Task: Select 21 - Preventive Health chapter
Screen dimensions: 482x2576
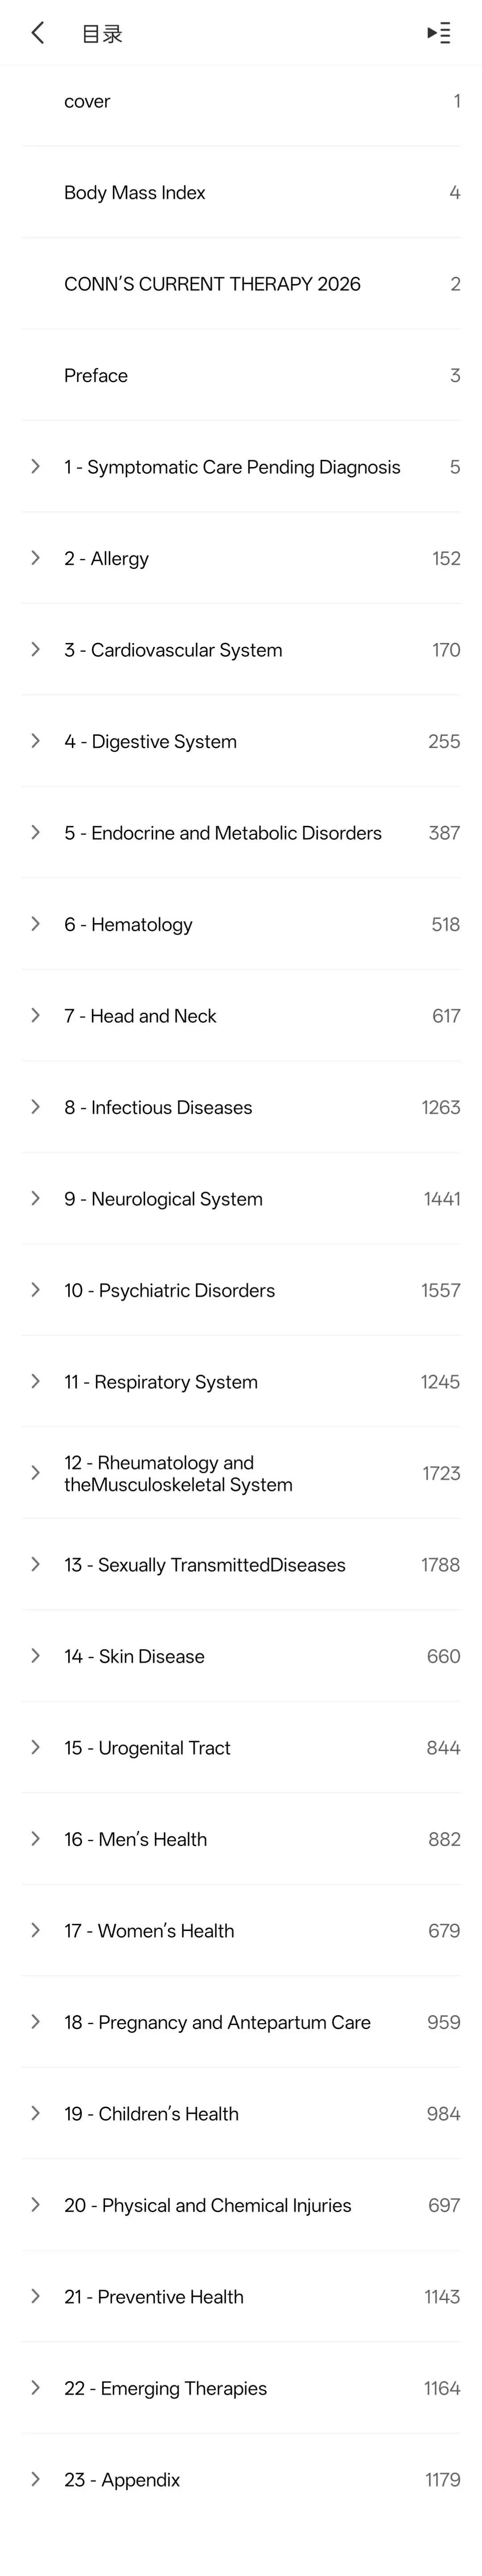Action: click(x=241, y=2297)
